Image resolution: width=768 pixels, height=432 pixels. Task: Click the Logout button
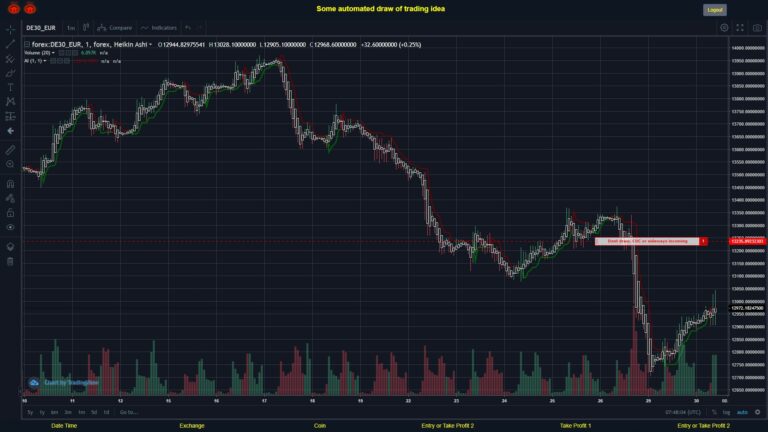[715, 10]
